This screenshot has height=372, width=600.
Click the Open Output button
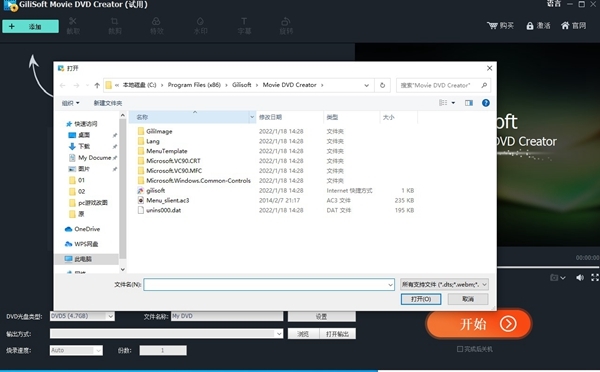pos(337,334)
